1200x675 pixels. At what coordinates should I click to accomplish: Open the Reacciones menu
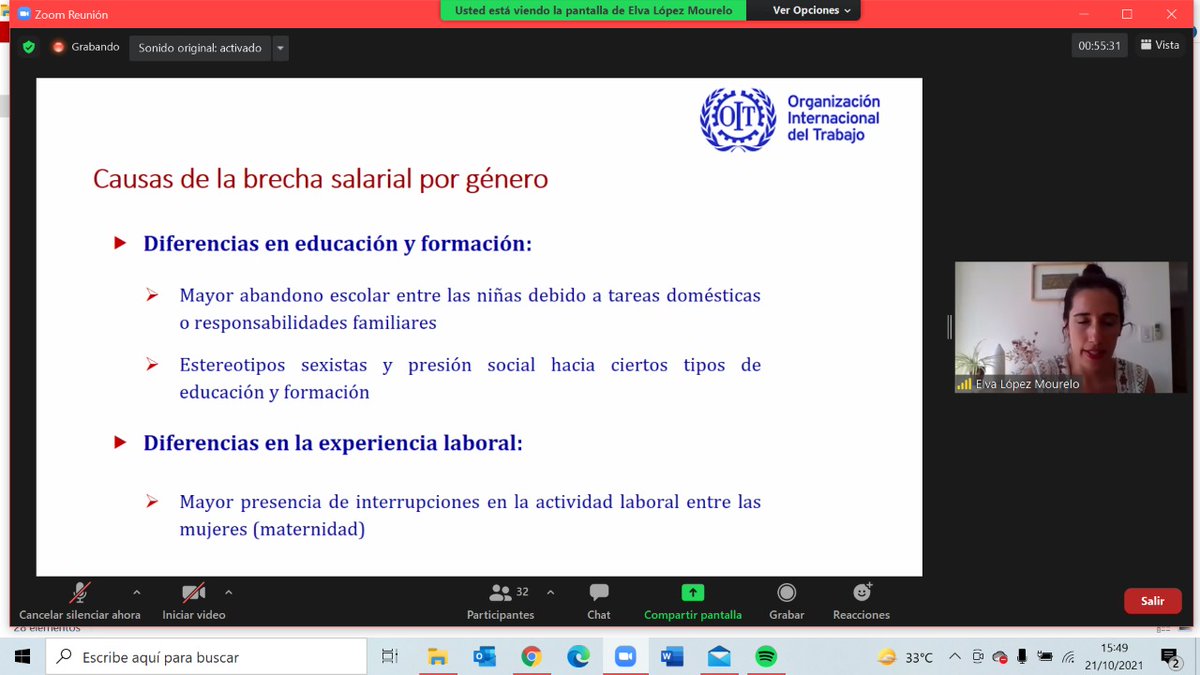tap(861, 602)
